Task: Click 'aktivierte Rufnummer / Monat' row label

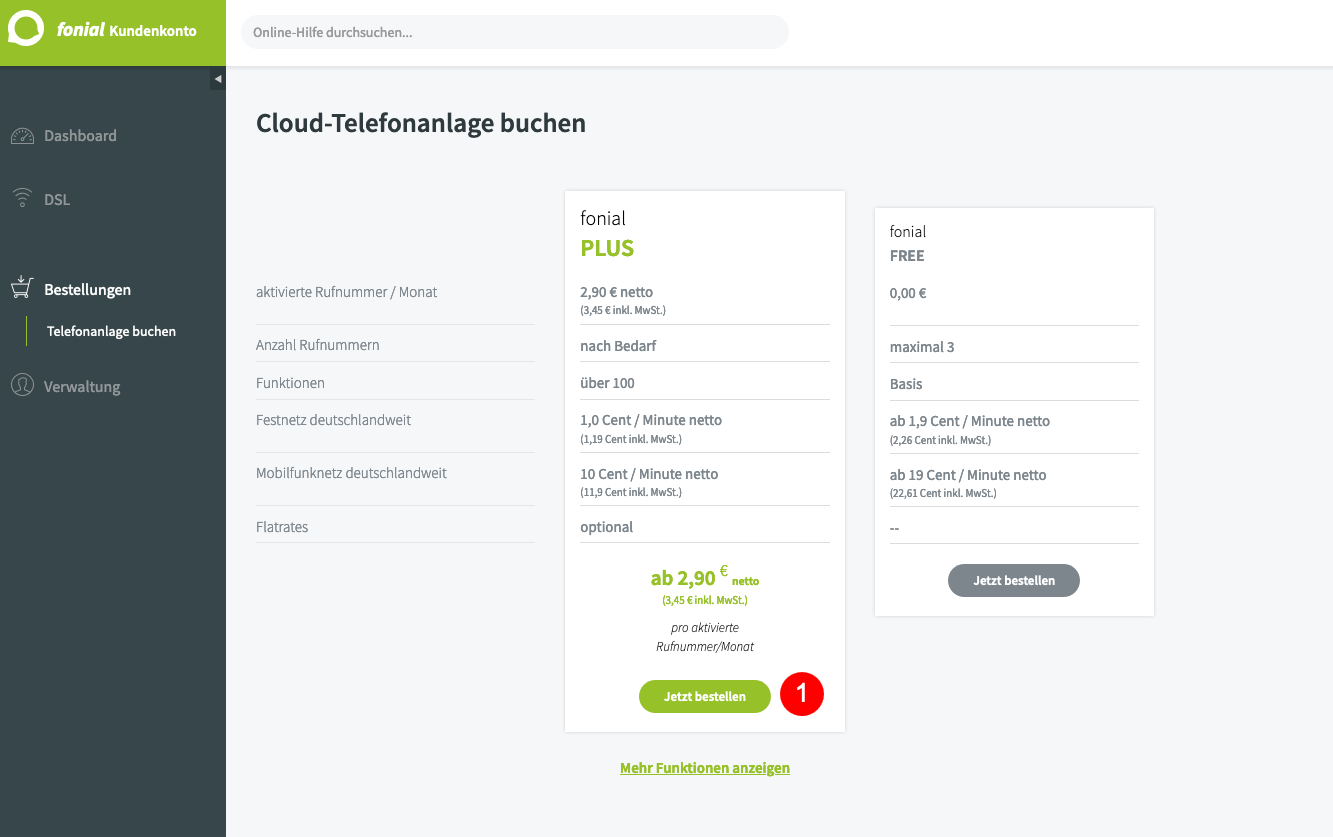Action: (x=346, y=292)
